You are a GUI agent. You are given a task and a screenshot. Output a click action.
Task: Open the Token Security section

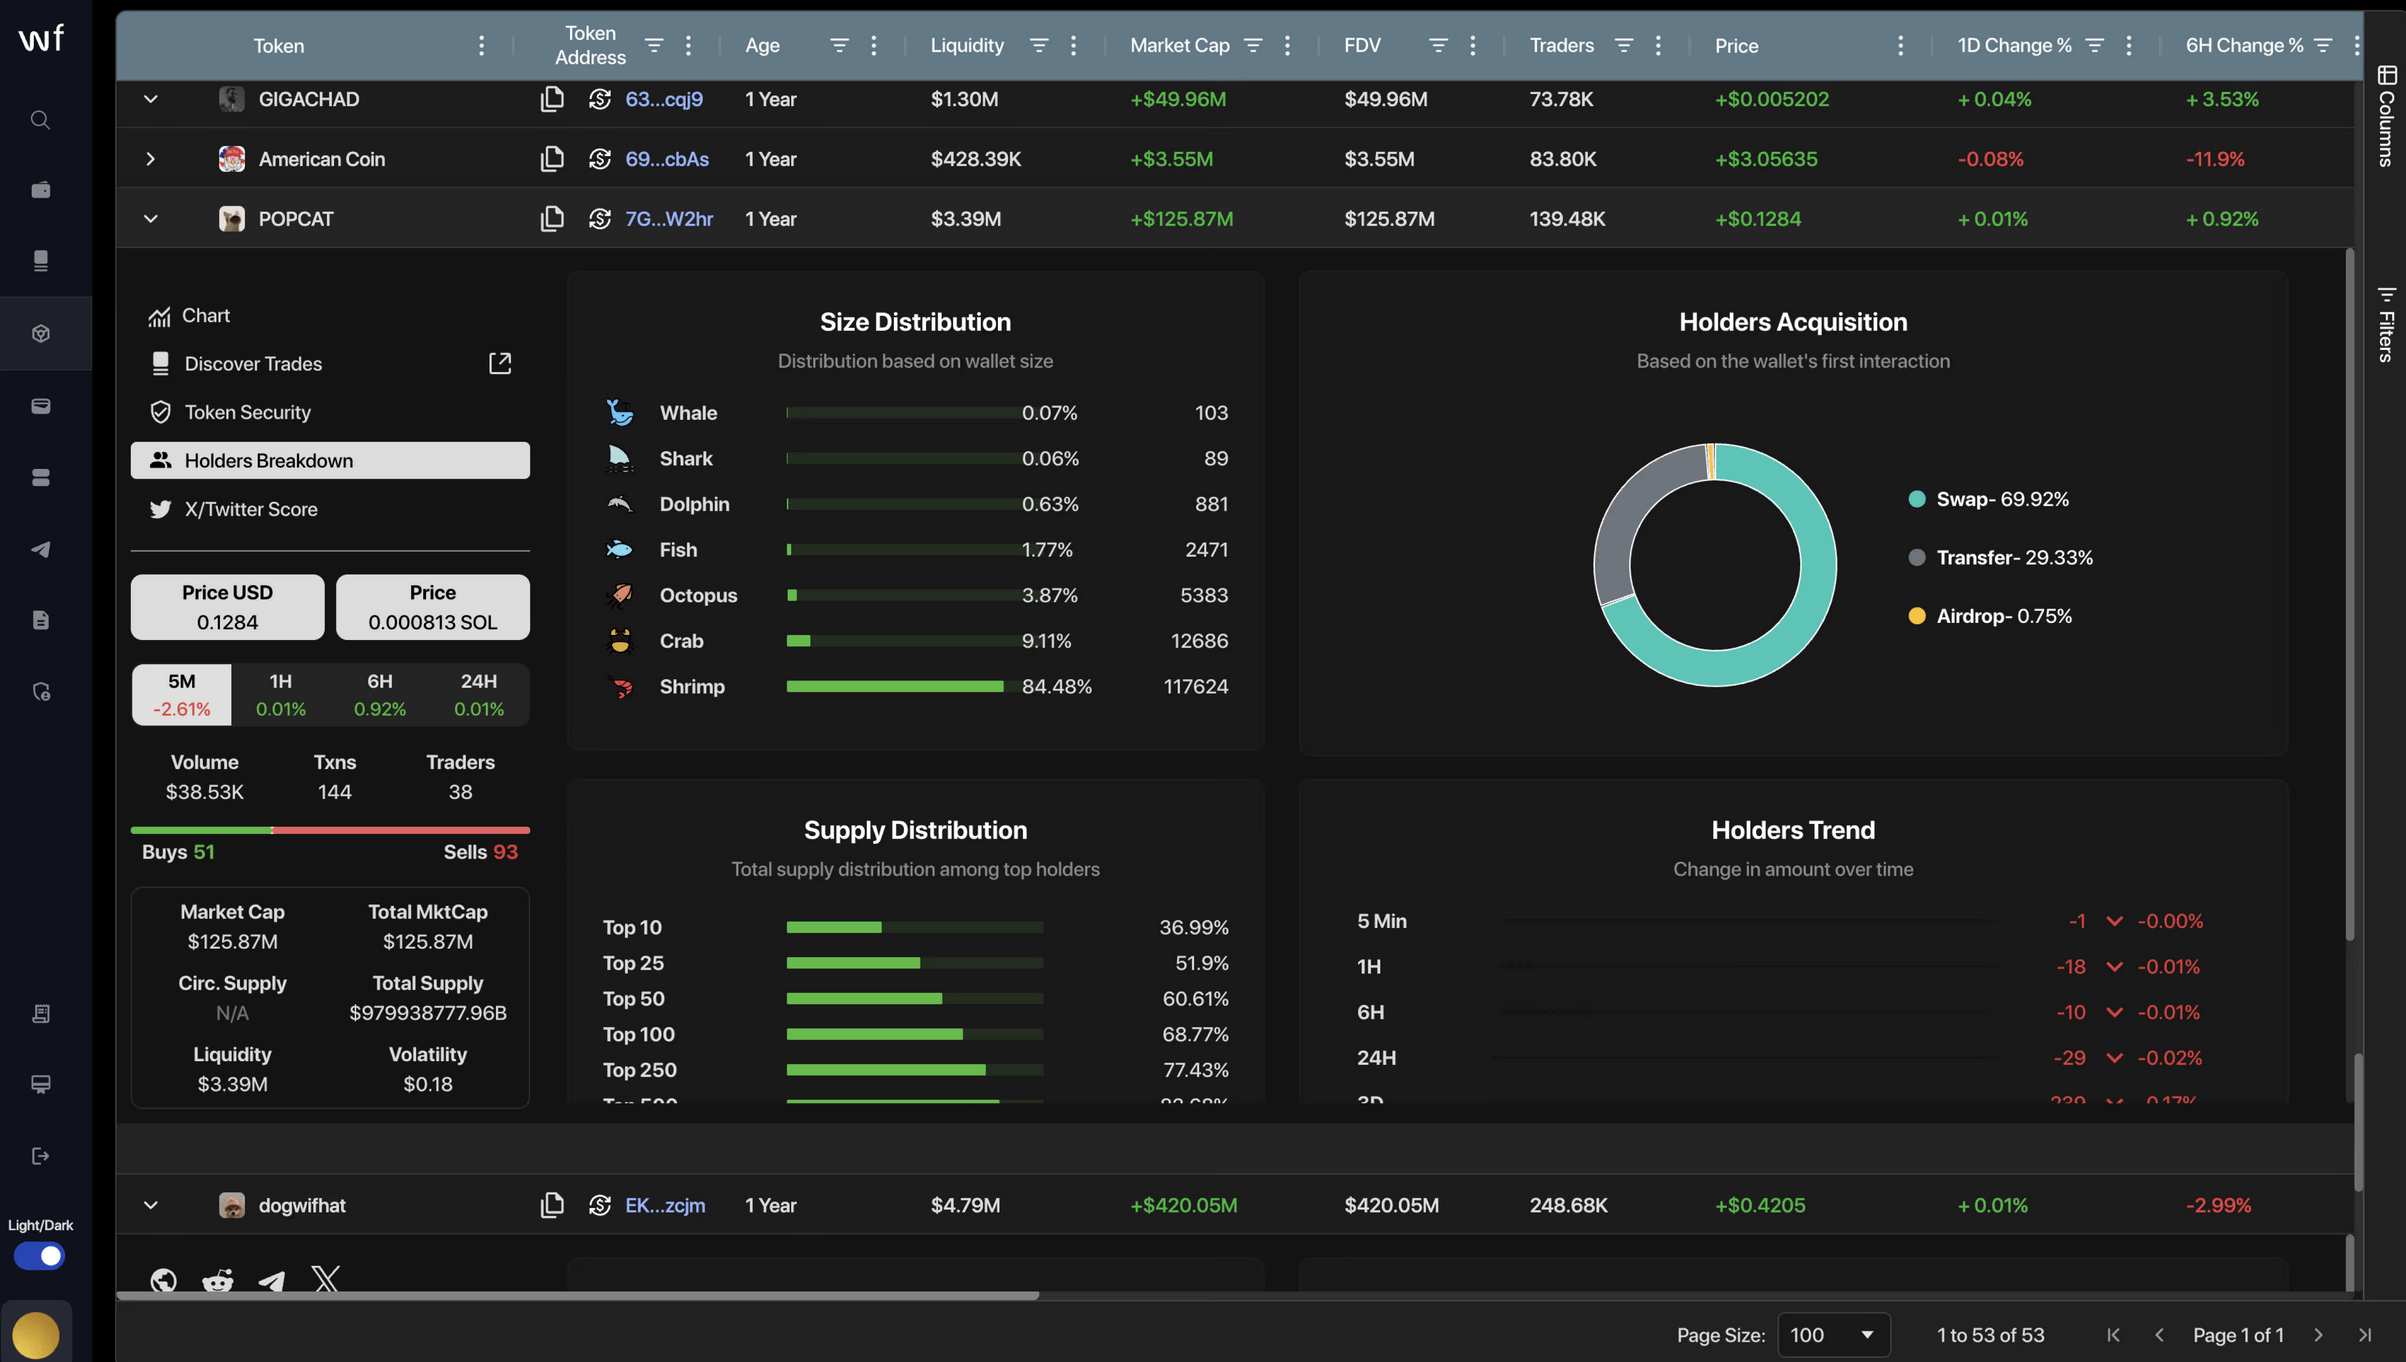click(x=247, y=412)
